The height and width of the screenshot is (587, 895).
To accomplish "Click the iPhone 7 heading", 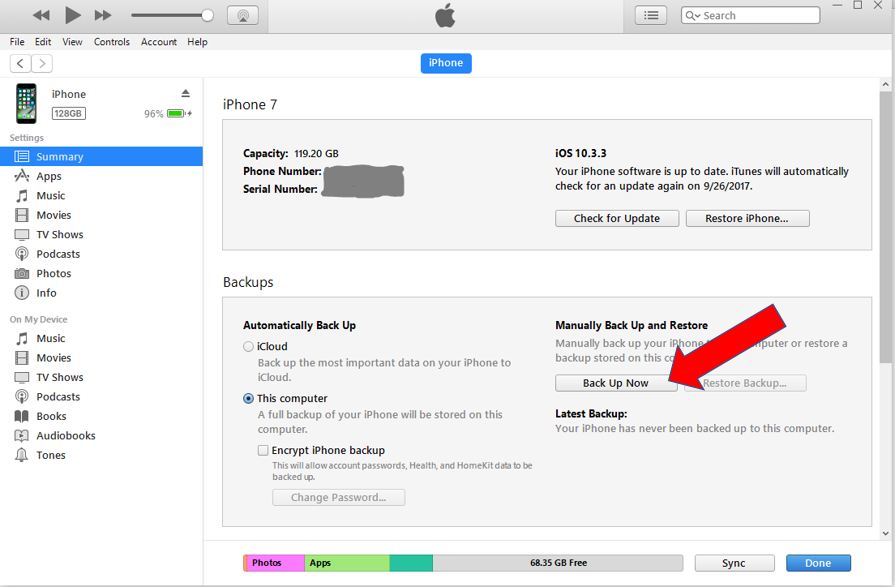I will tap(250, 104).
